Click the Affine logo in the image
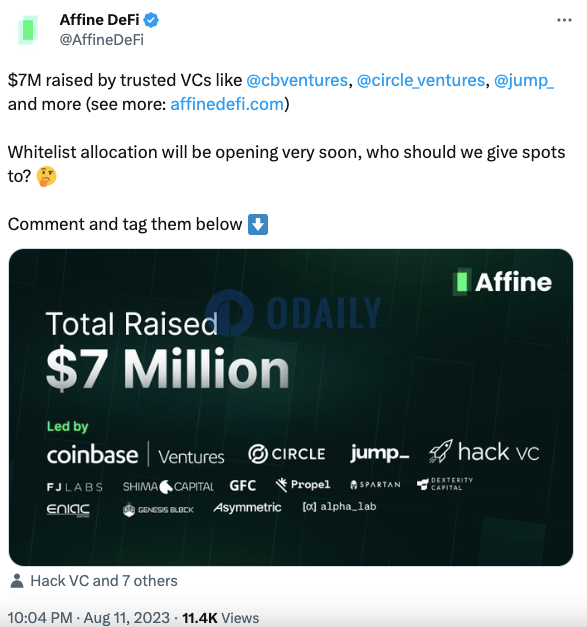 [502, 282]
